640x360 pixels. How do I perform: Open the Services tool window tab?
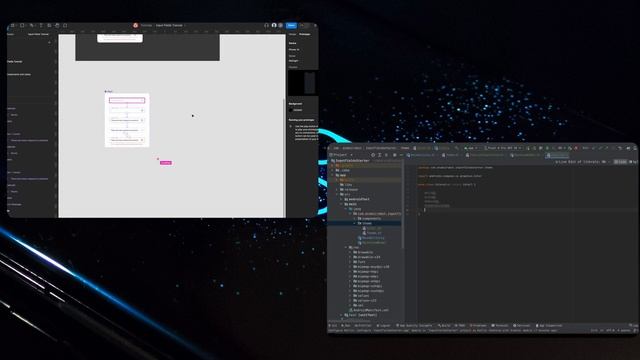[522, 325]
